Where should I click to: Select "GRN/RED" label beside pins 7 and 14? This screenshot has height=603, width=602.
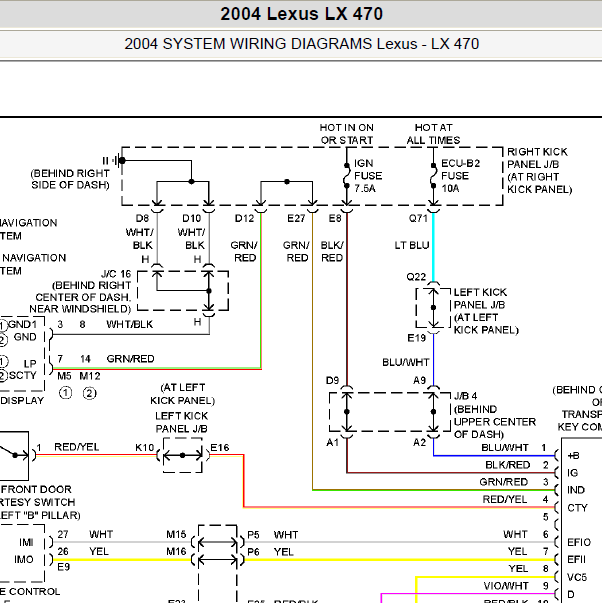pos(130,359)
